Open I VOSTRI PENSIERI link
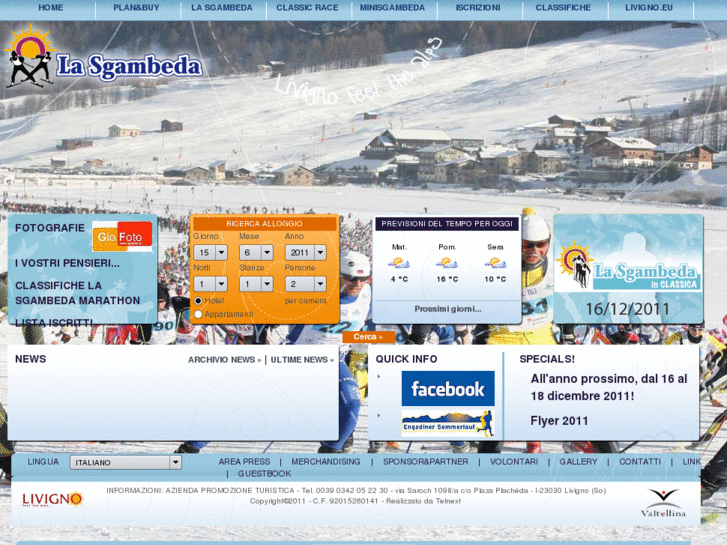 pos(67,263)
